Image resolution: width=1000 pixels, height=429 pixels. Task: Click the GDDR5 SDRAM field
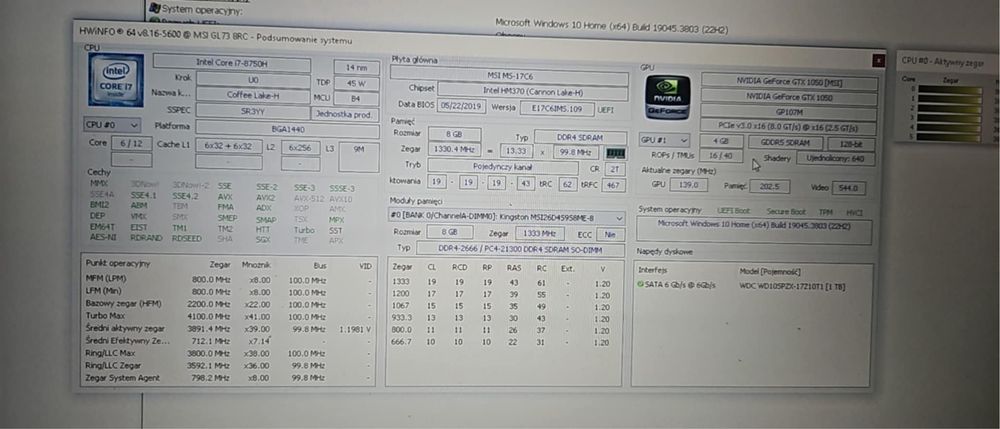786,143
